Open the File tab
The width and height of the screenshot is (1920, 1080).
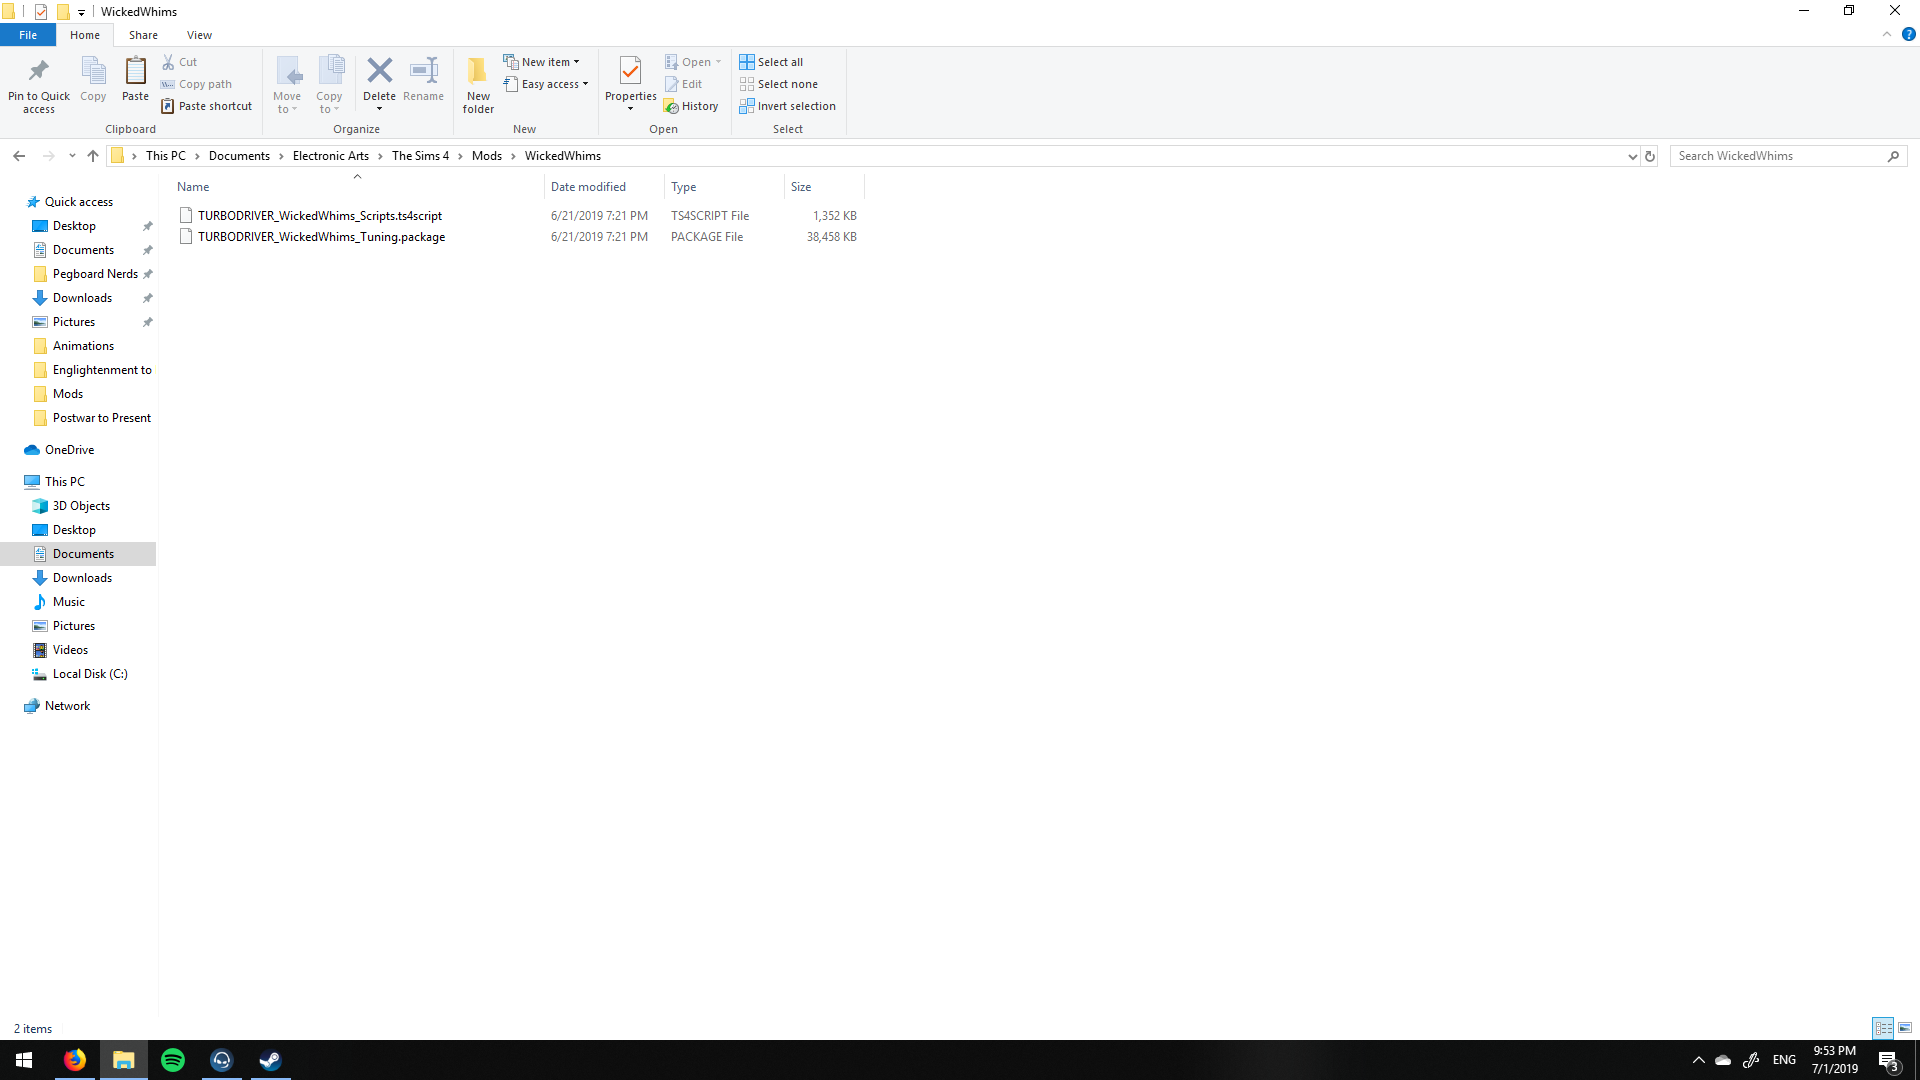pyautogui.click(x=28, y=35)
